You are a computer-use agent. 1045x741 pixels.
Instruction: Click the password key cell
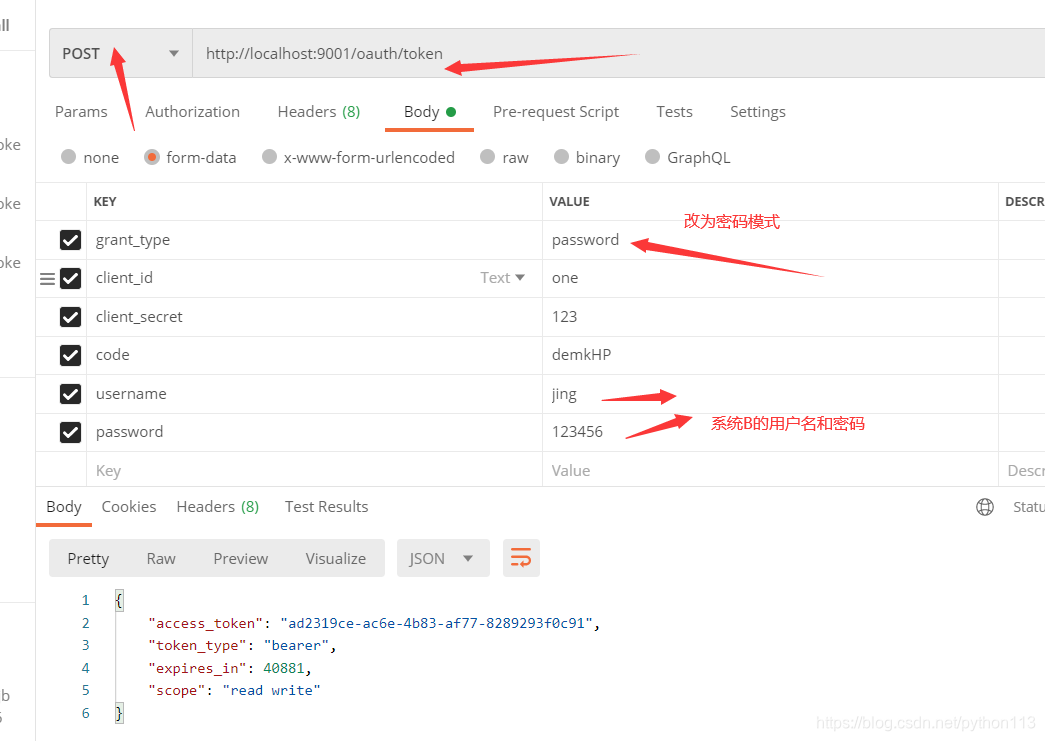[315, 432]
